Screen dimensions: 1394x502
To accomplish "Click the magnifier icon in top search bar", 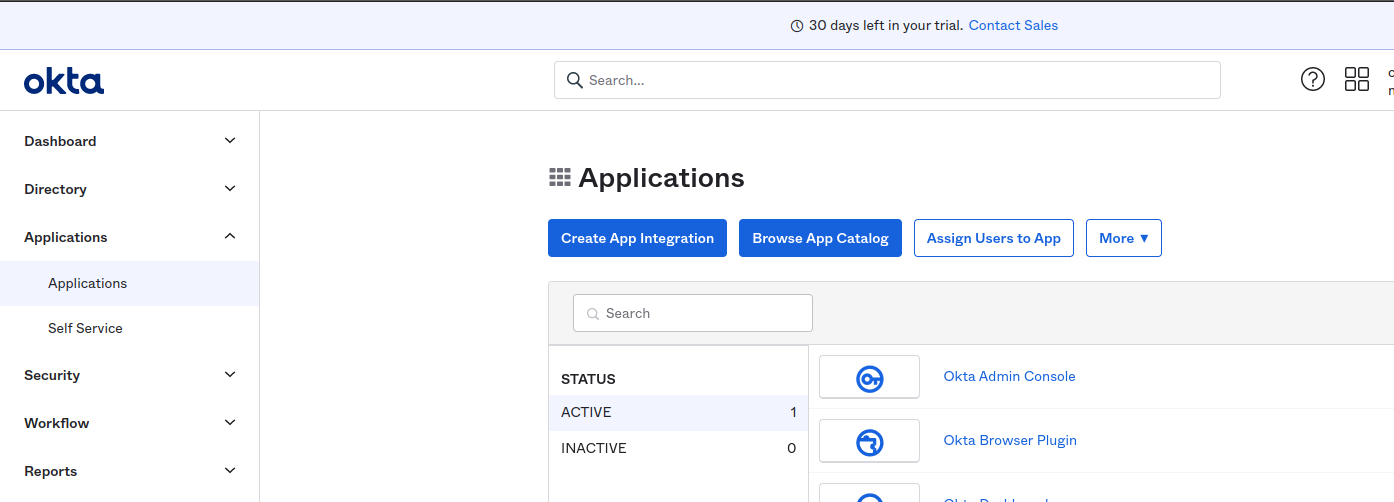I will point(575,80).
